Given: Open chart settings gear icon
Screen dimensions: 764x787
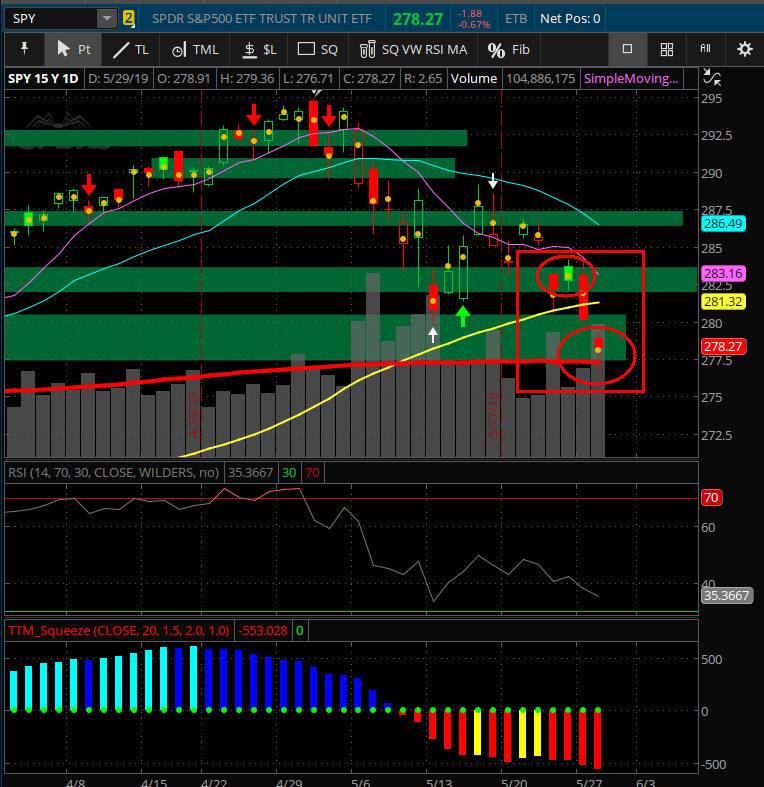Looking at the screenshot, I should pyautogui.click(x=744, y=49).
